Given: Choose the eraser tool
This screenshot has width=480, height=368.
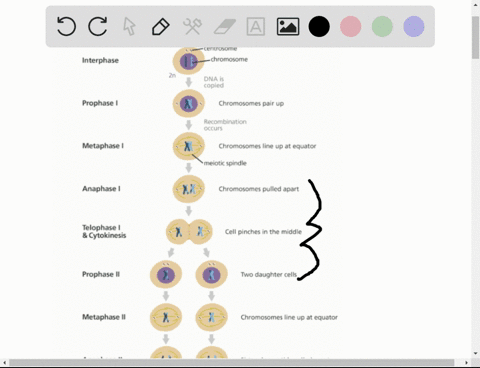Looking at the screenshot, I should coord(224,27).
